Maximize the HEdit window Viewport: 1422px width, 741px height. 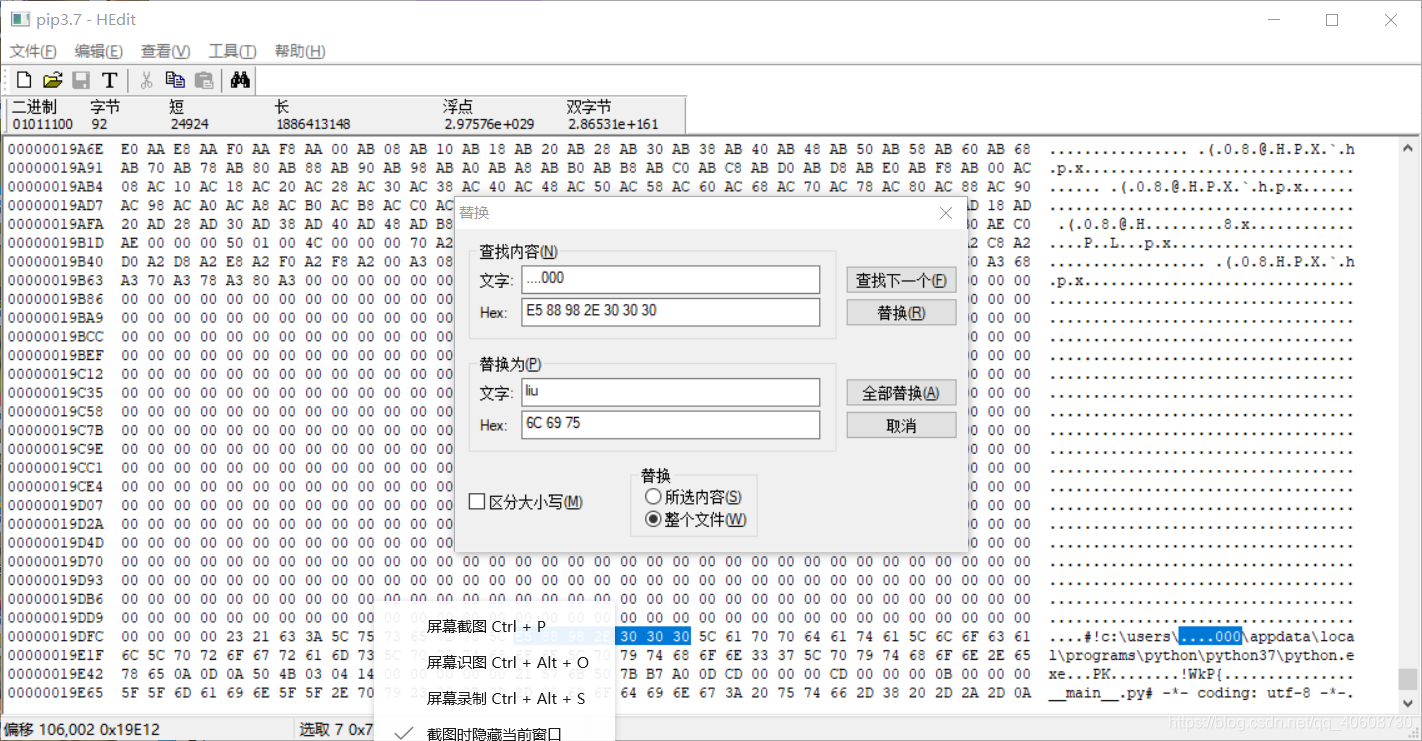click(1332, 20)
